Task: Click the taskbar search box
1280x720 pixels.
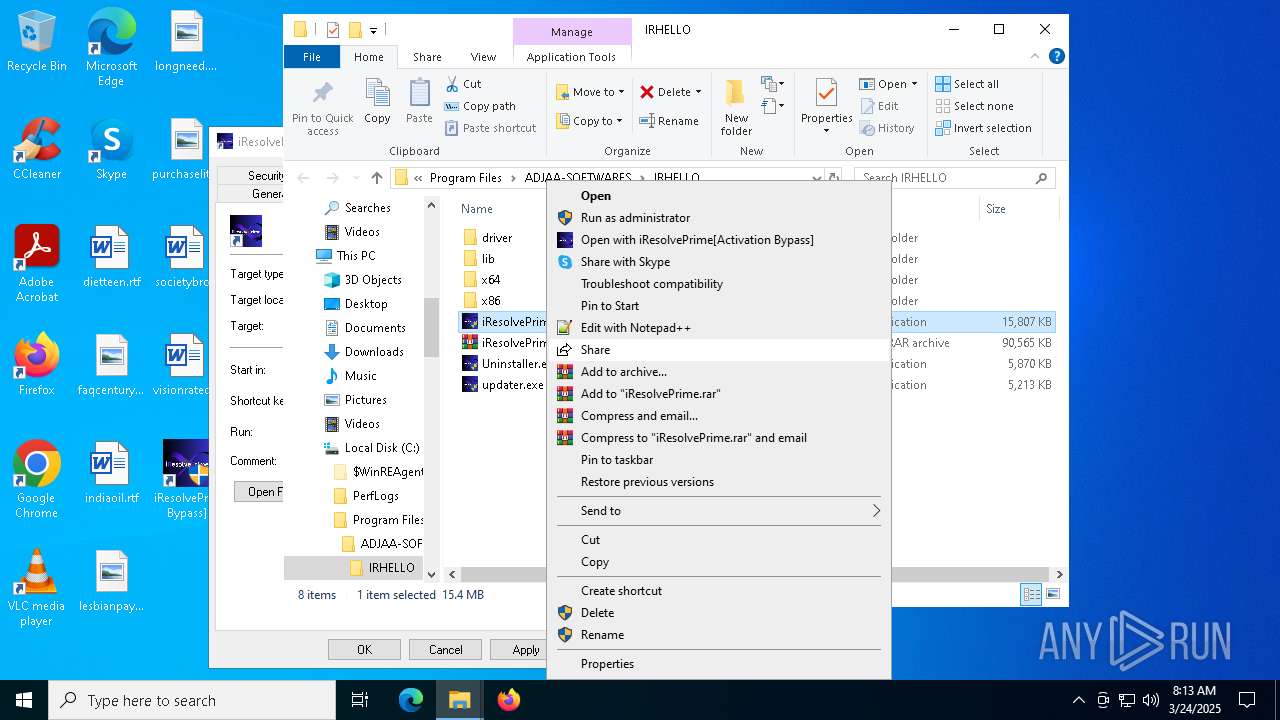Action: tap(192, 700)
